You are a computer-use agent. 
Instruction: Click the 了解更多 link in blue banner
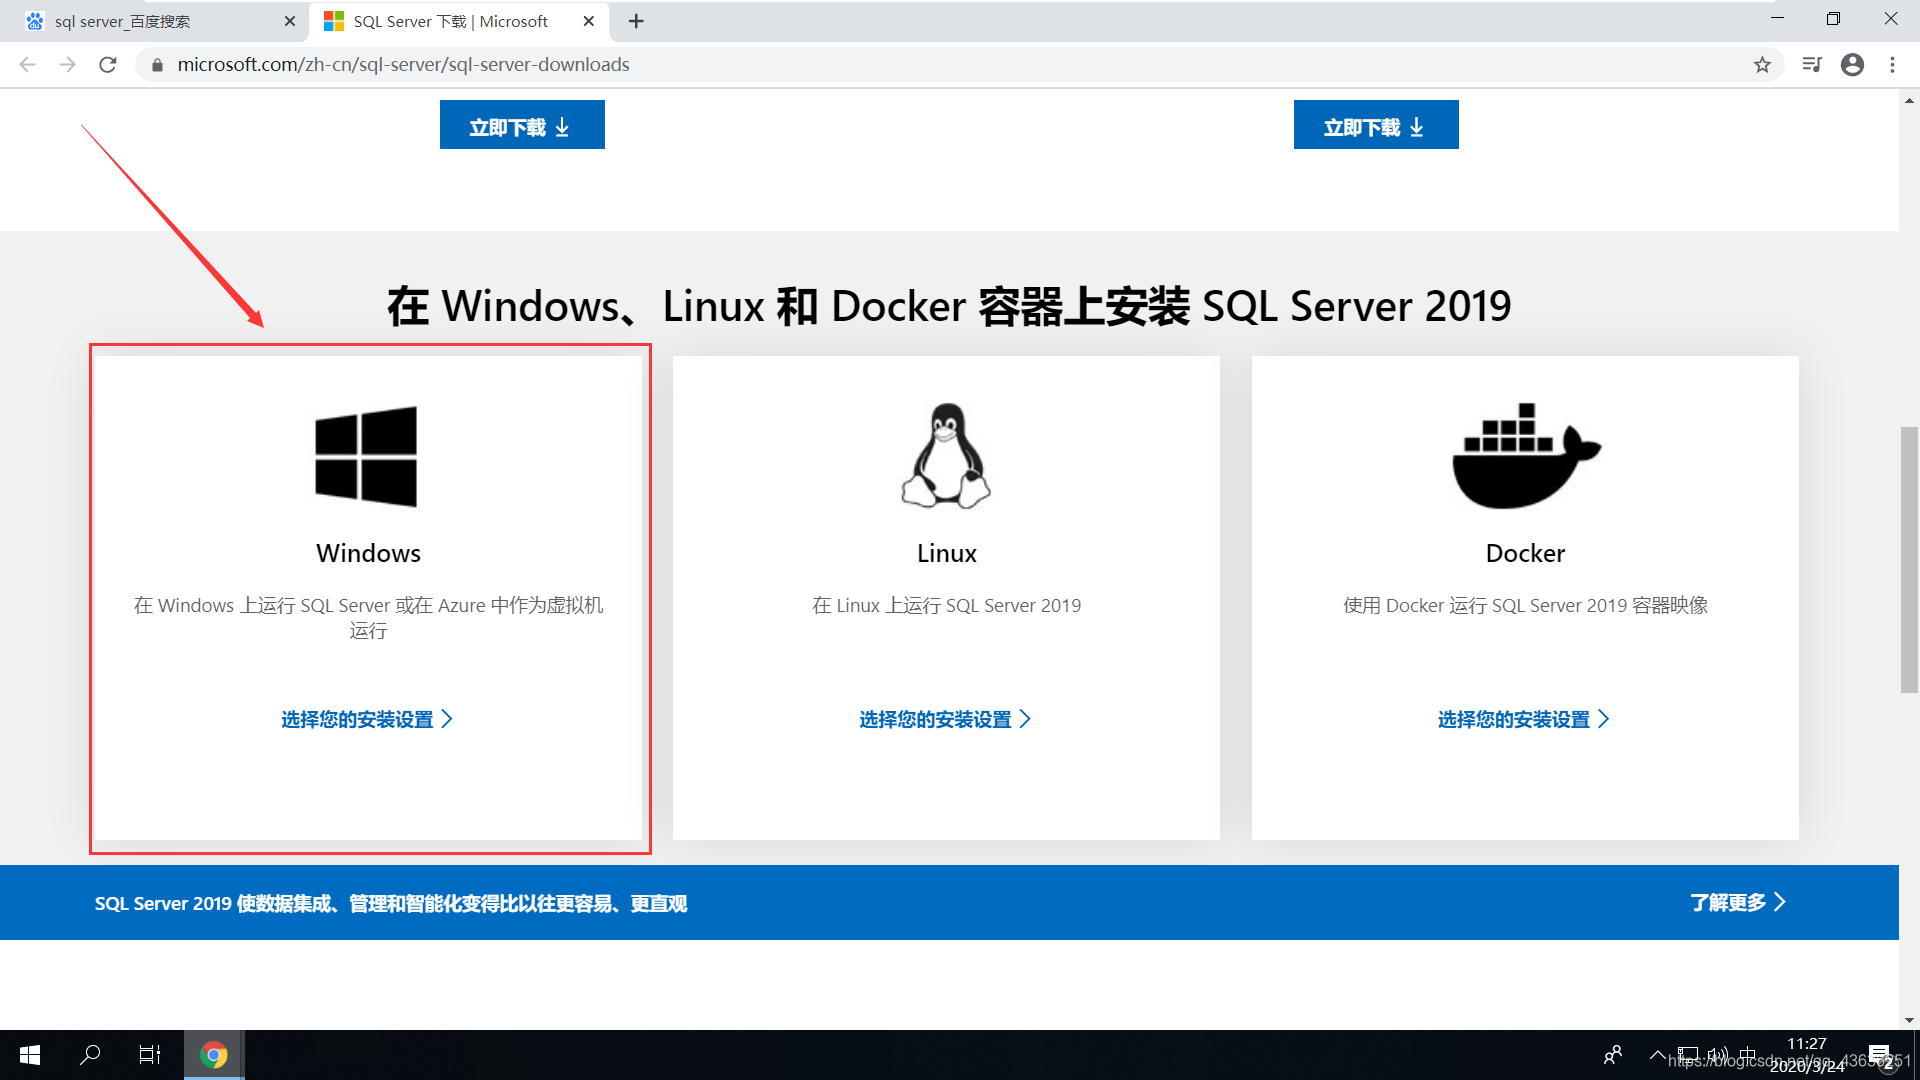point(1738,902)
